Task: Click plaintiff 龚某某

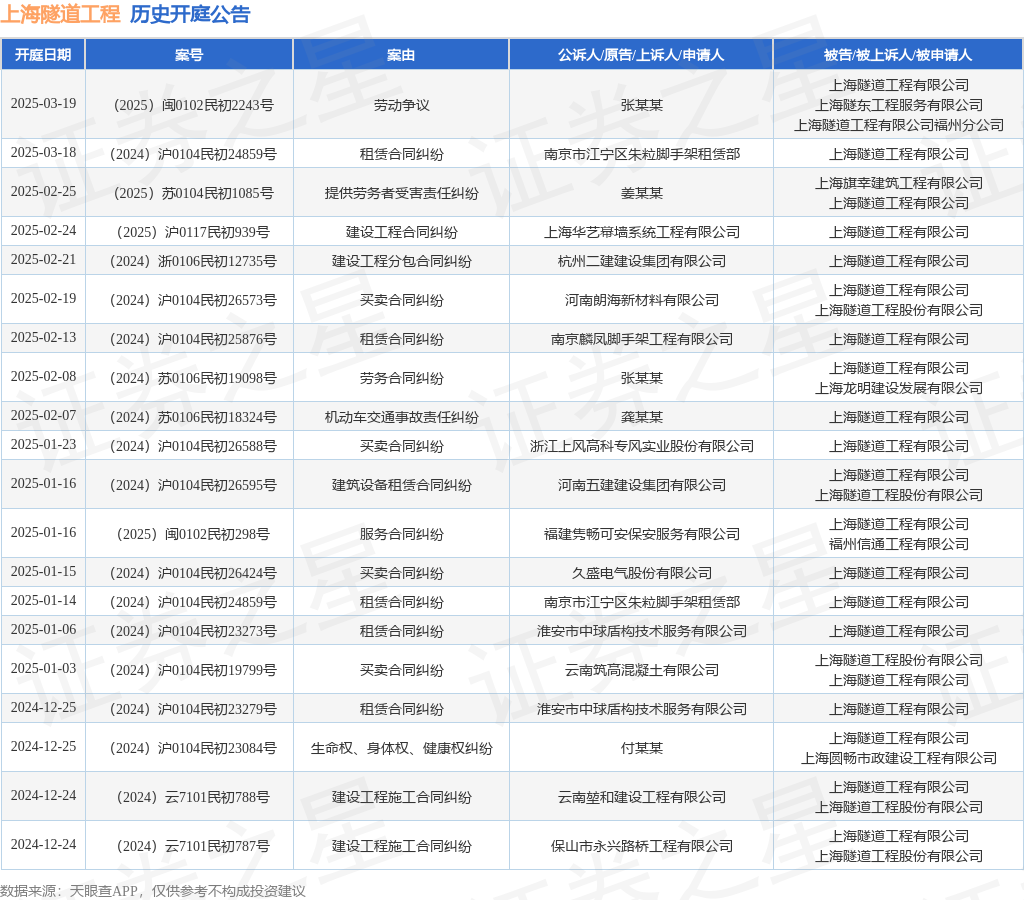Action: [x=641, y=417]
